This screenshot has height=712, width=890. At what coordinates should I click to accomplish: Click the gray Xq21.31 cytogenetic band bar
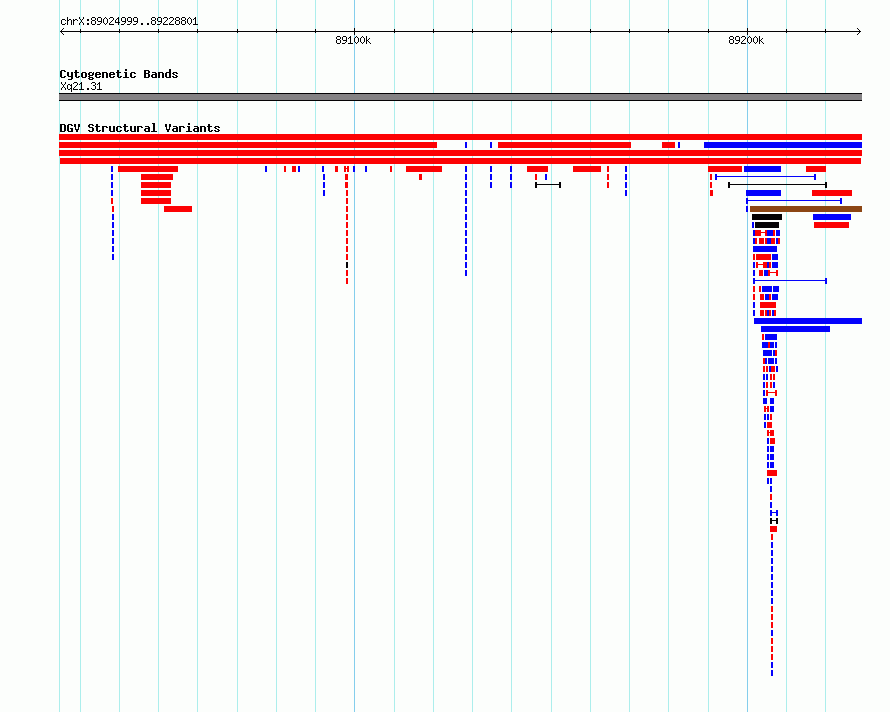[460, 97]
